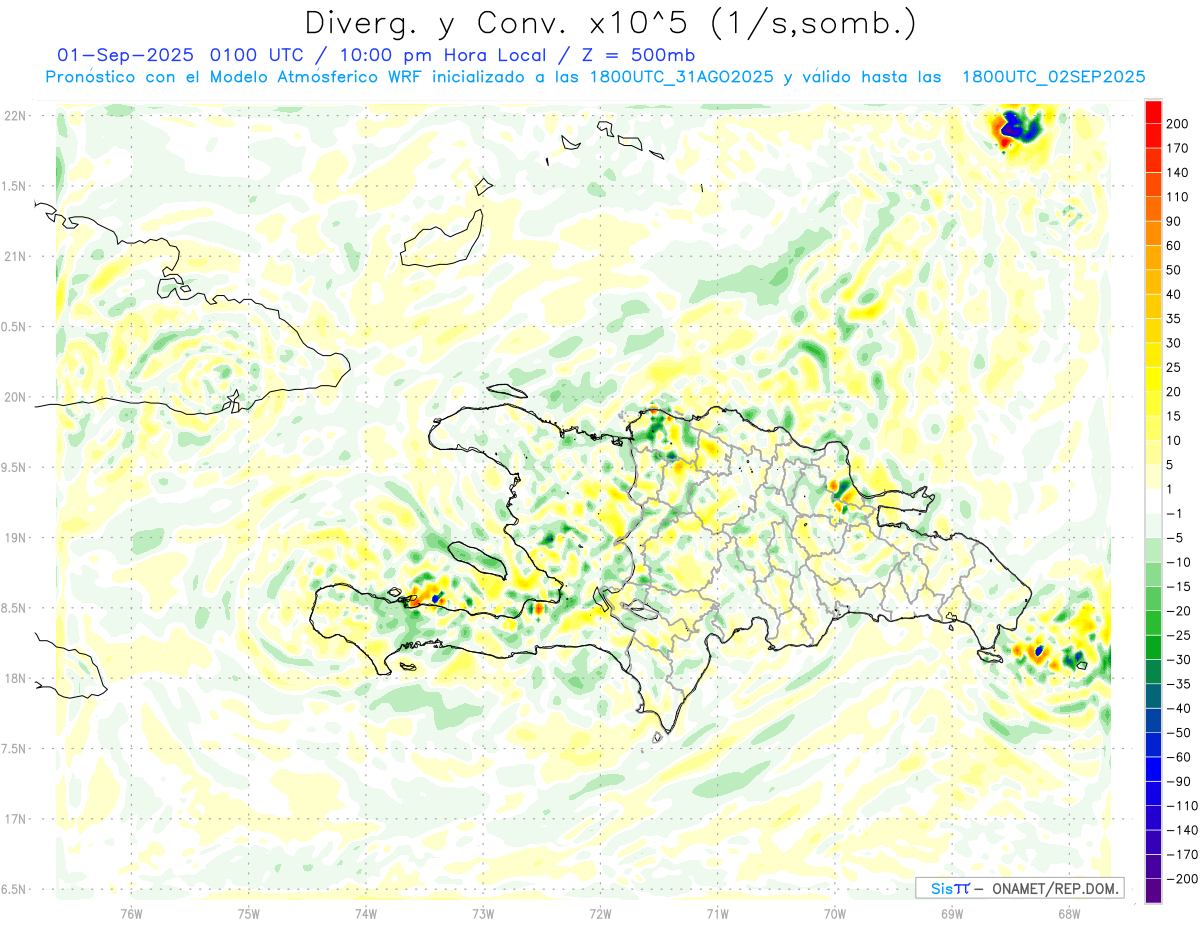Click the '21N' latitude label
The image size is (1200, 927).
tap(15, 256)
